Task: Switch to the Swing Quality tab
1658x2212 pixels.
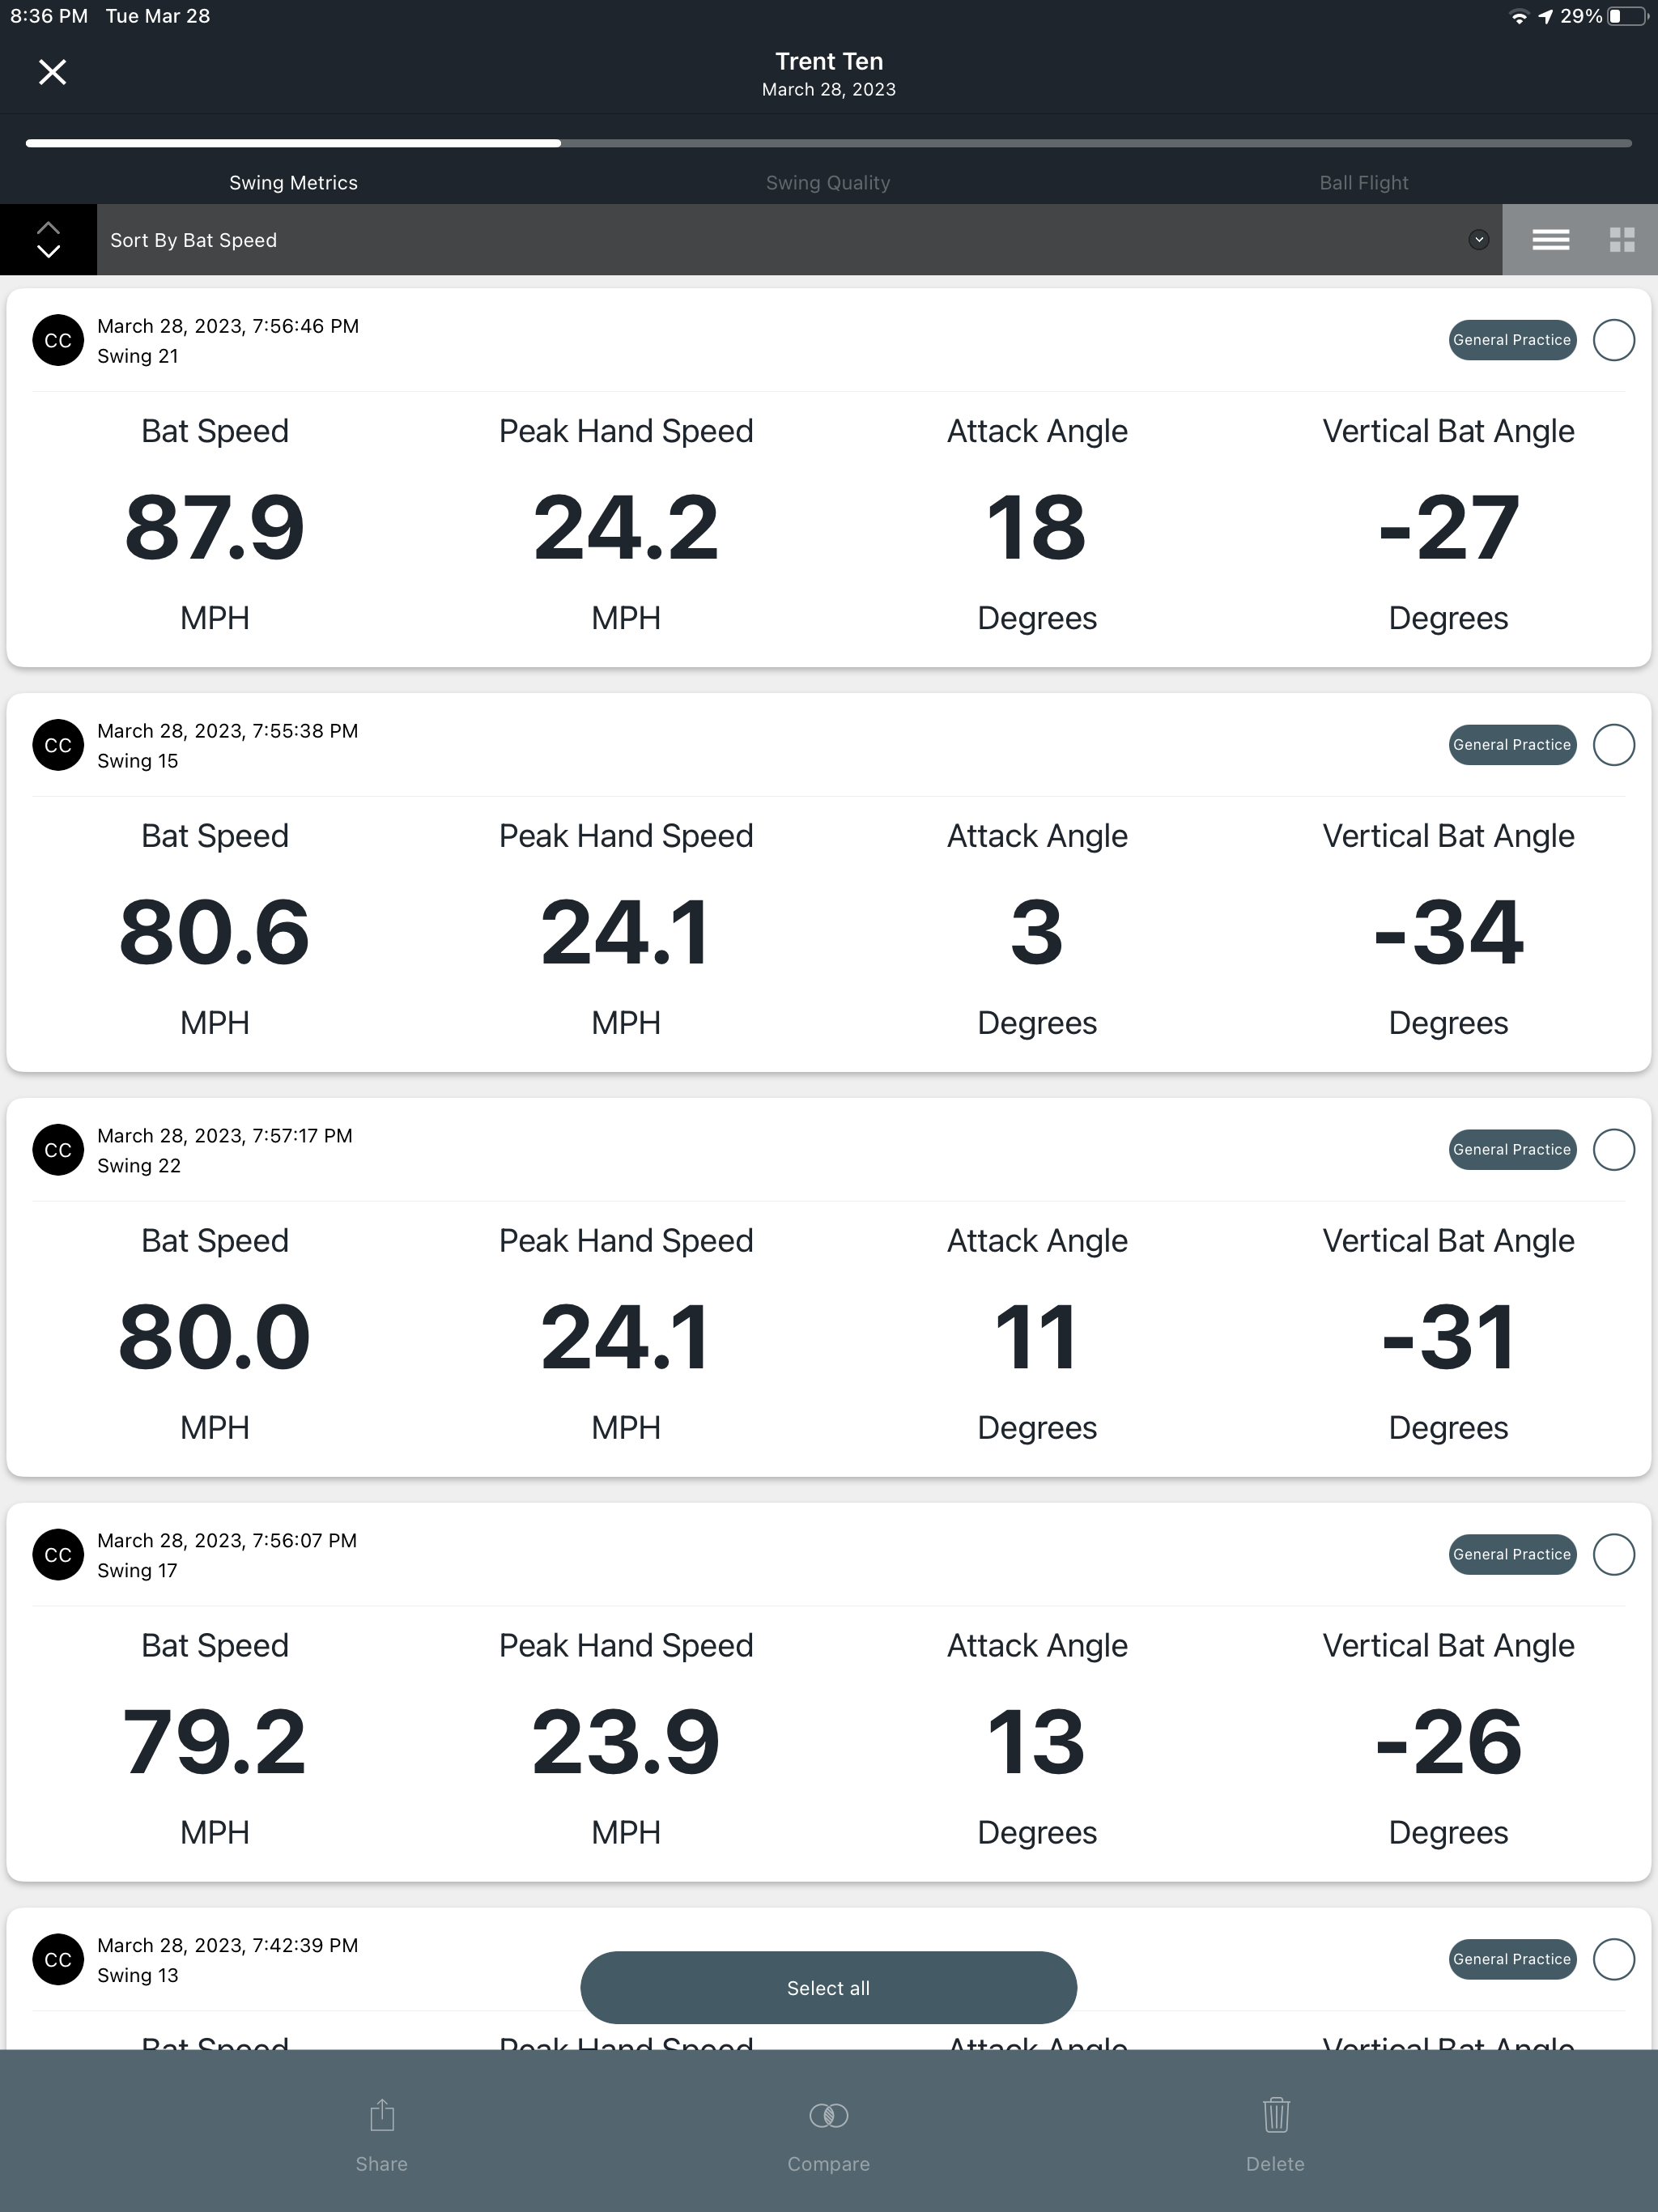Action: [x=828, y=183]
